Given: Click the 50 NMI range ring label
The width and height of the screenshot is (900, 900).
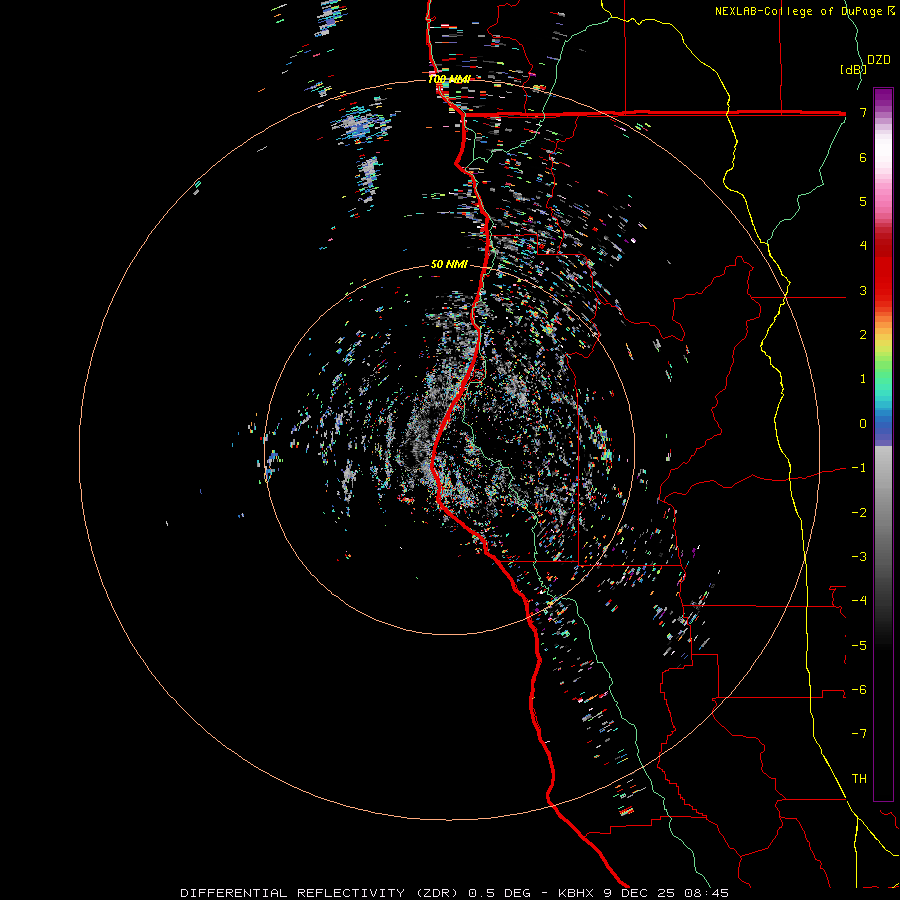Looking at the screenshot, I should (449, 264).
